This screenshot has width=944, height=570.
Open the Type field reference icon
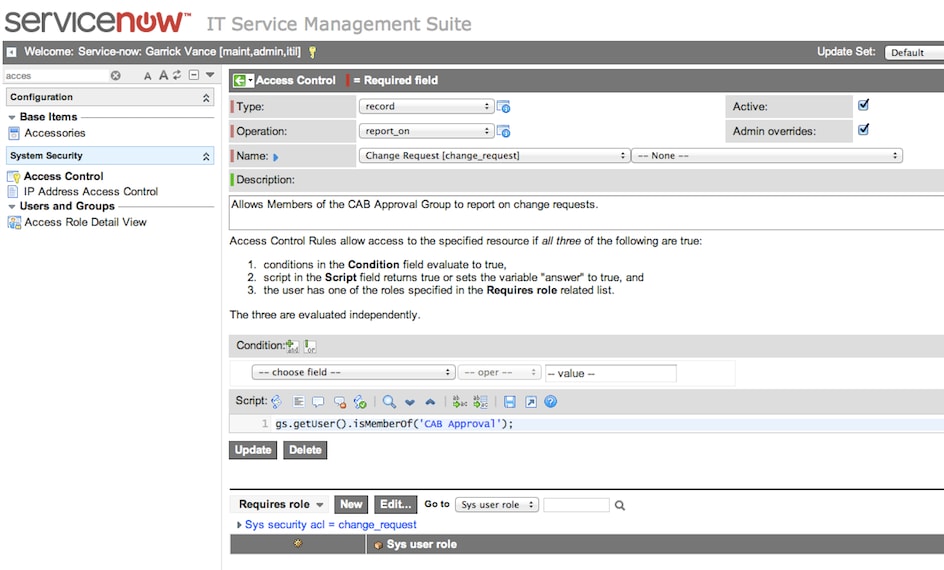coord(503,107)
